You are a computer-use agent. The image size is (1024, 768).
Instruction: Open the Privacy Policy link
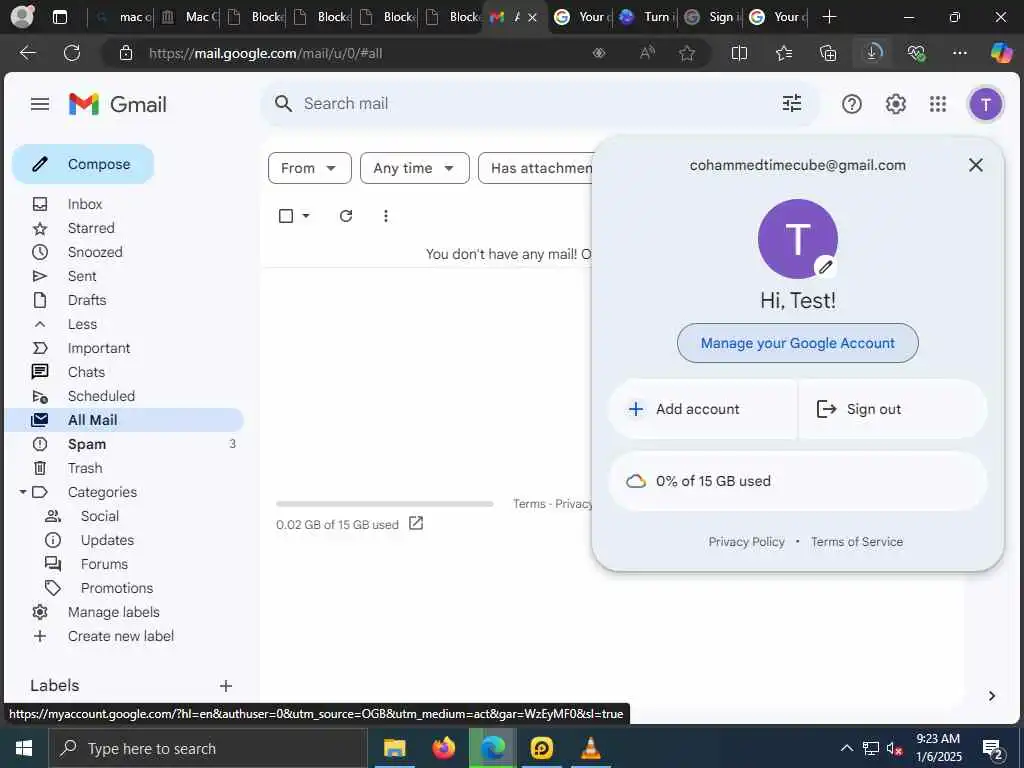pos(746,541)
